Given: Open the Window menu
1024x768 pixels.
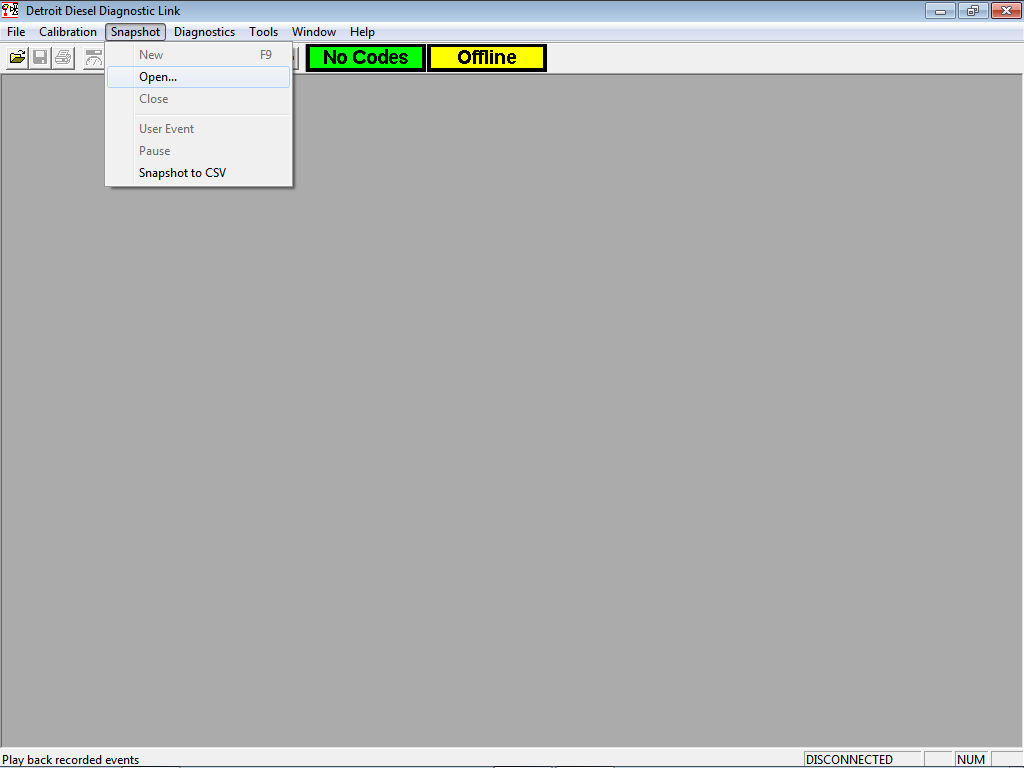Looking at the screenshot, I should tap(313, 31).
